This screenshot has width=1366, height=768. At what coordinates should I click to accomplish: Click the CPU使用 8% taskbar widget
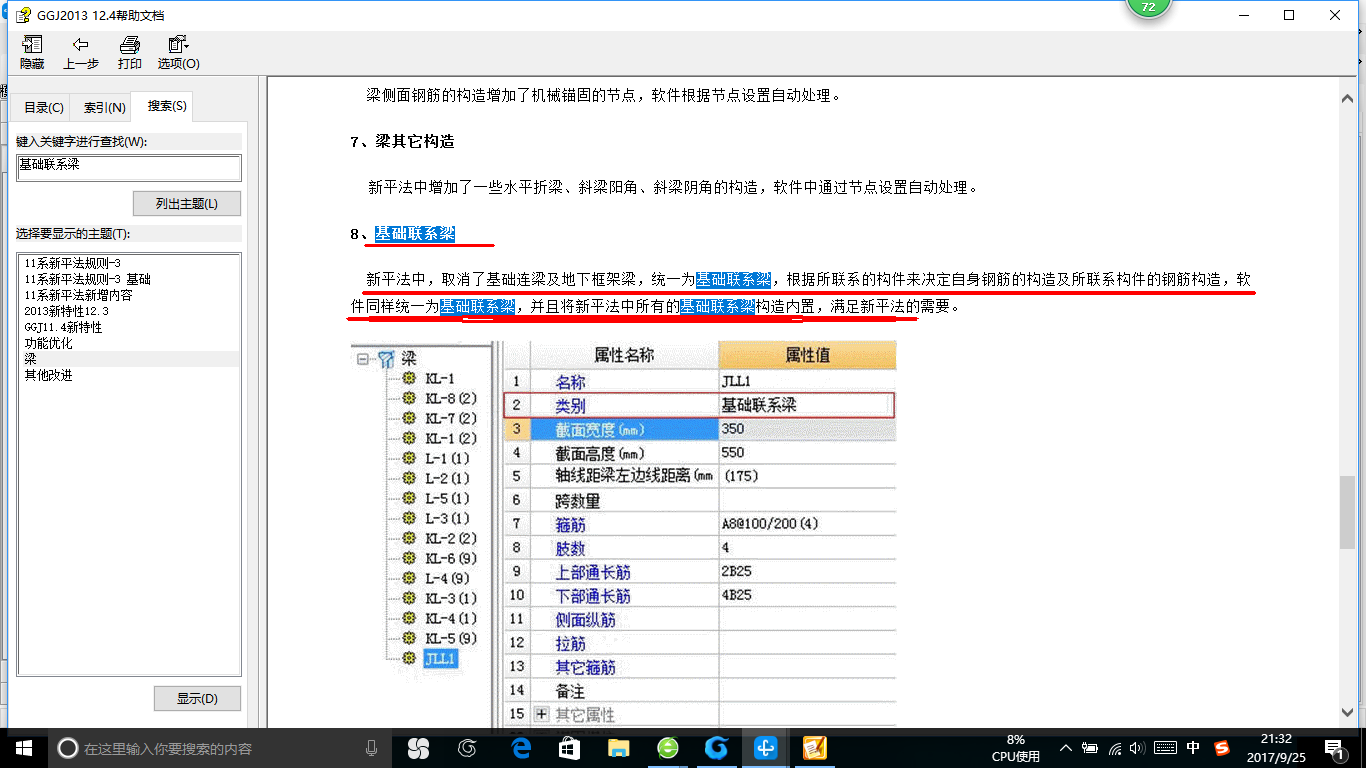click(1015, 748)
